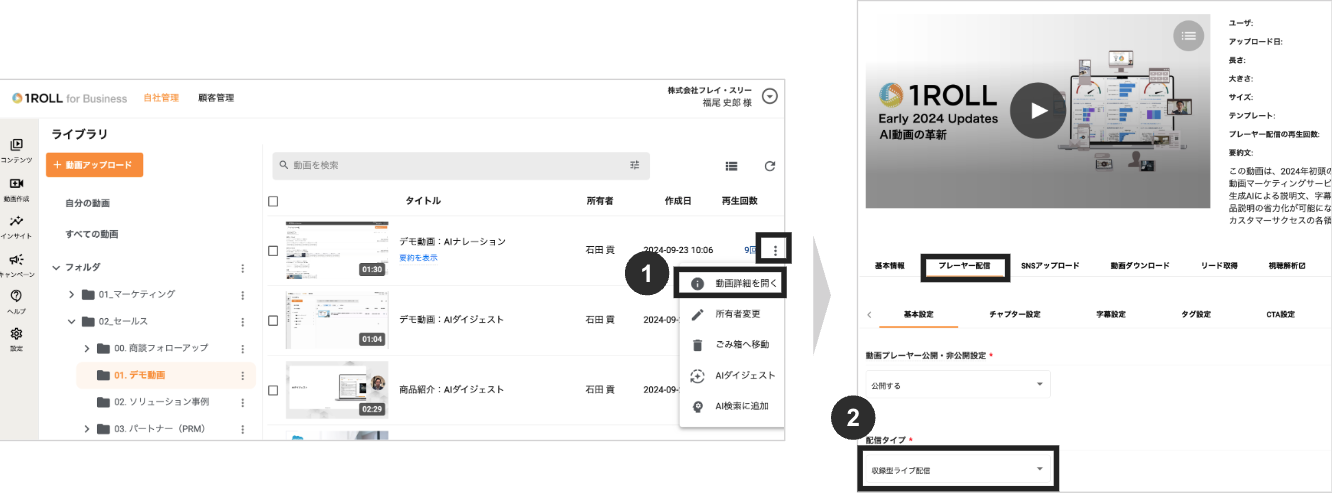This screenshot has height=498, width=1332.
Task: Click the 動画を検索 search field
Action: [461, 165]
